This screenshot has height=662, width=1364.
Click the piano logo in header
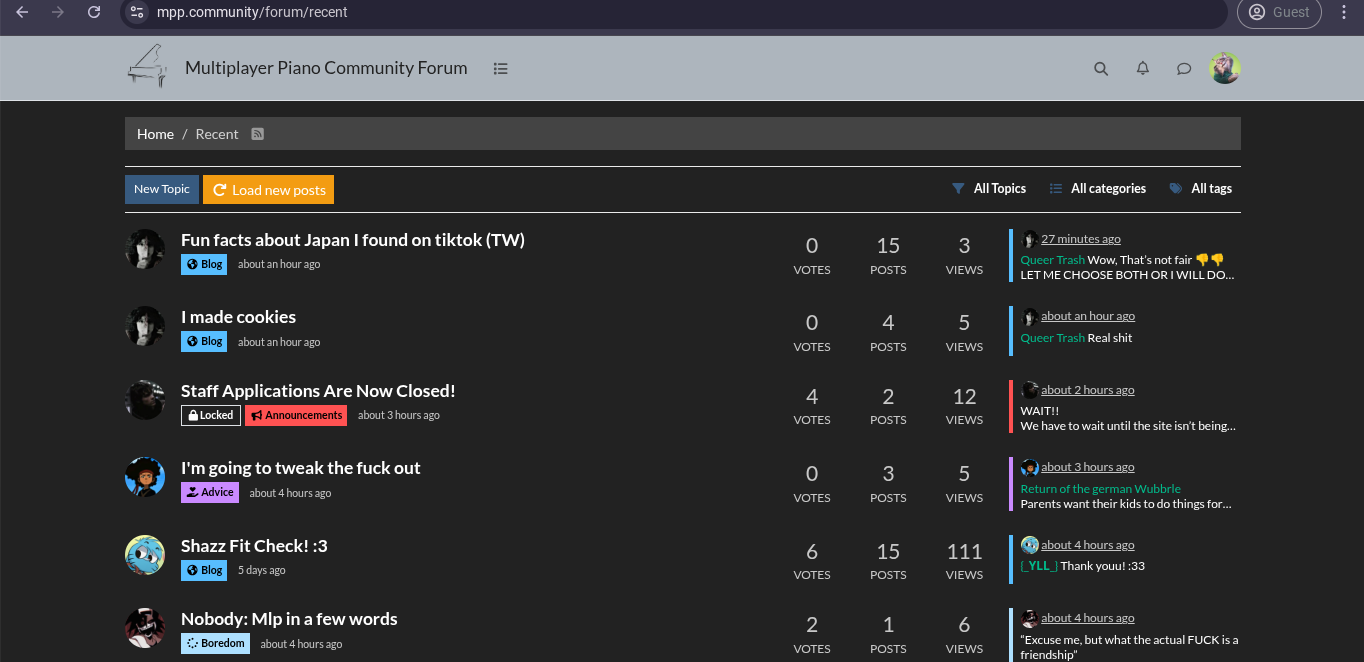(x=147, y=67)
